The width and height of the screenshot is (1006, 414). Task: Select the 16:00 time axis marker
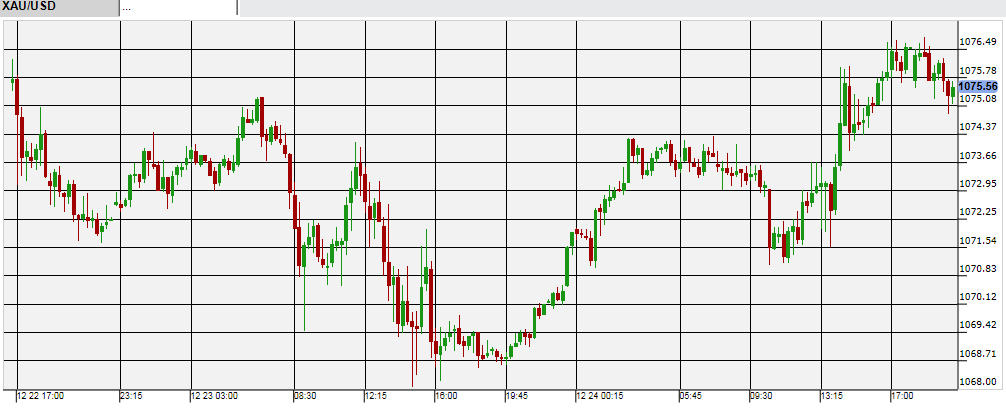[x=446, y=396]
